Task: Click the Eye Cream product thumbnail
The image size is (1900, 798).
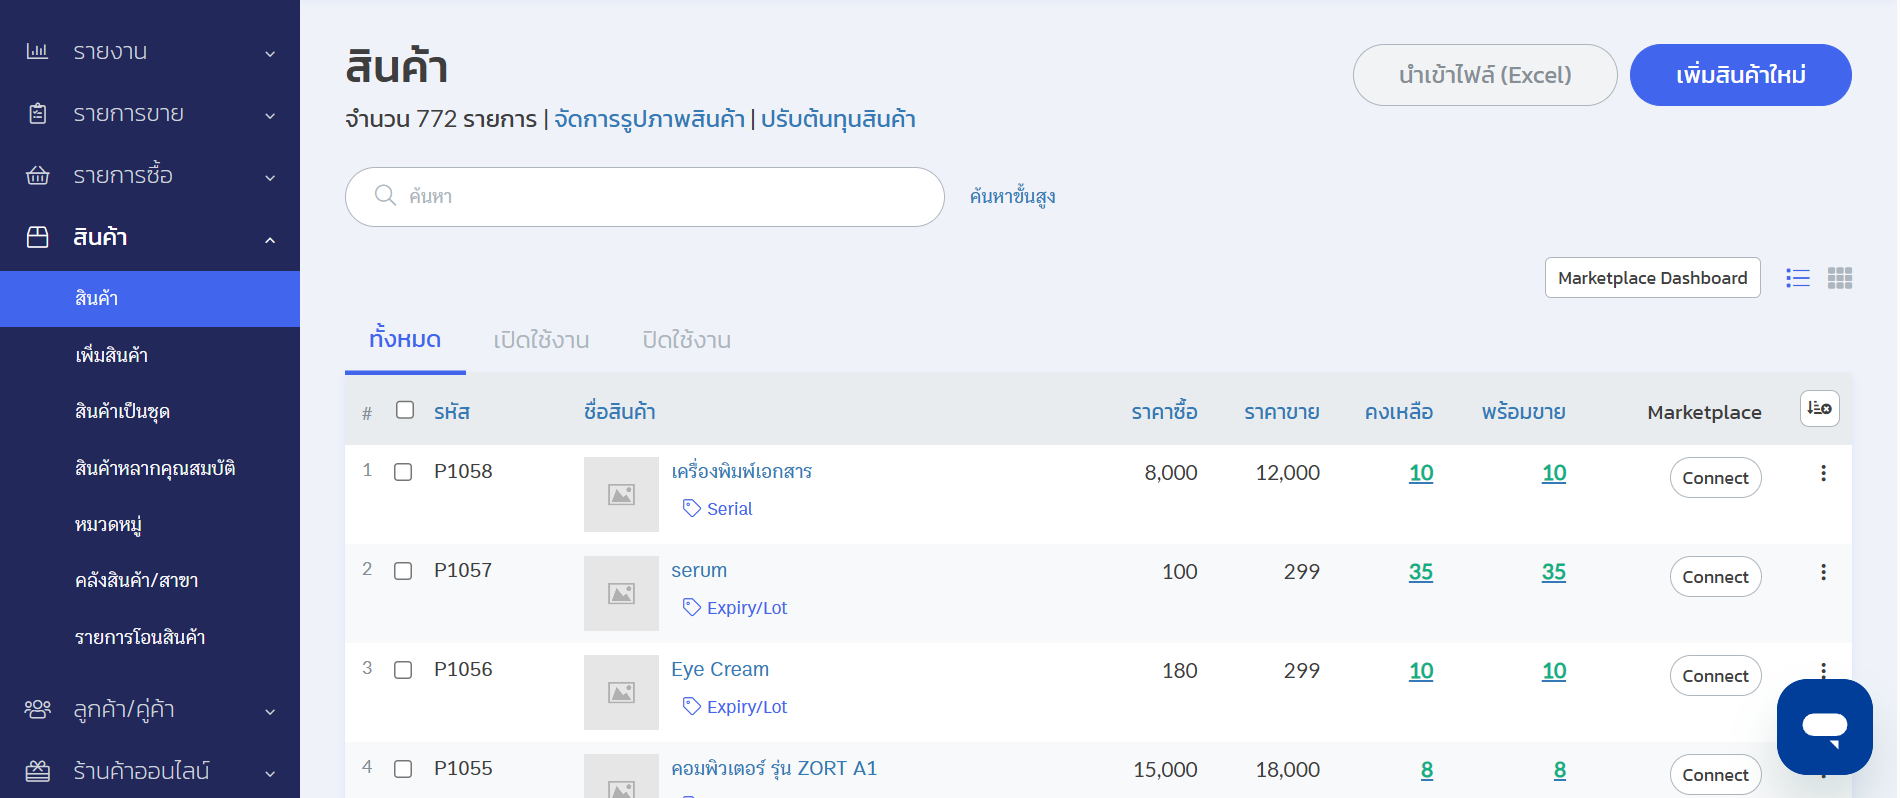Action: pos(621,692)
